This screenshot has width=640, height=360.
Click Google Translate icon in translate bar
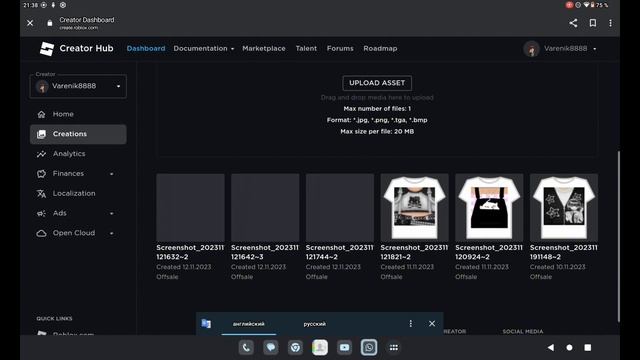206,324
